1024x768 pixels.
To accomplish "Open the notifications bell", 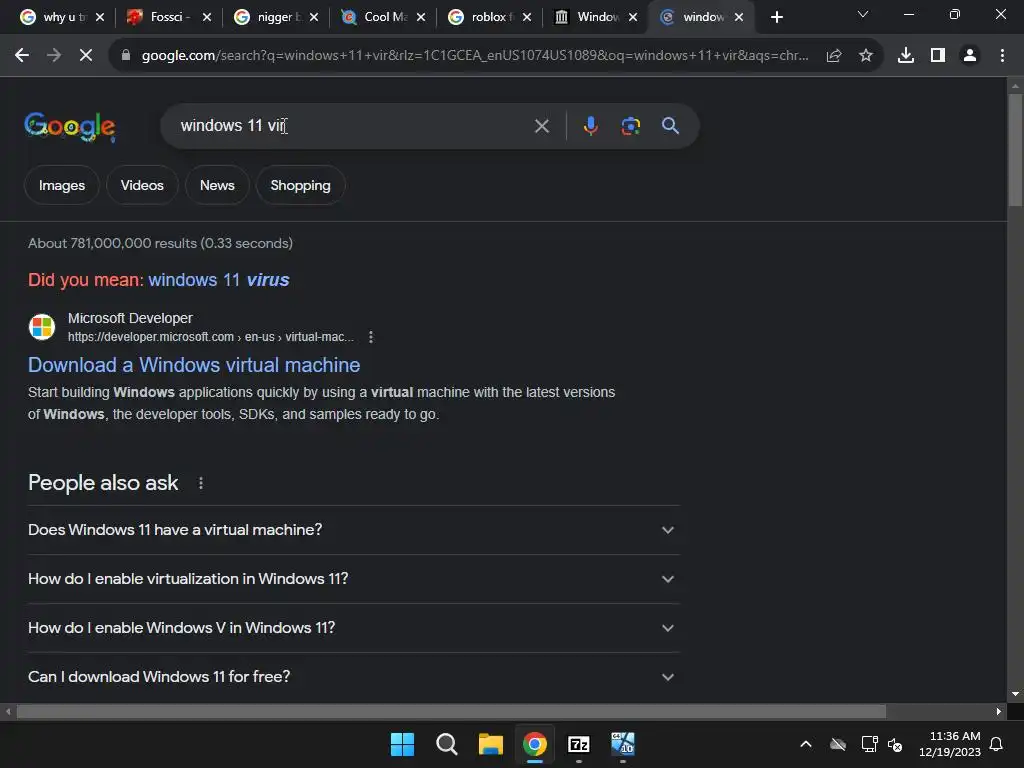I will click(x=997, y=744).
